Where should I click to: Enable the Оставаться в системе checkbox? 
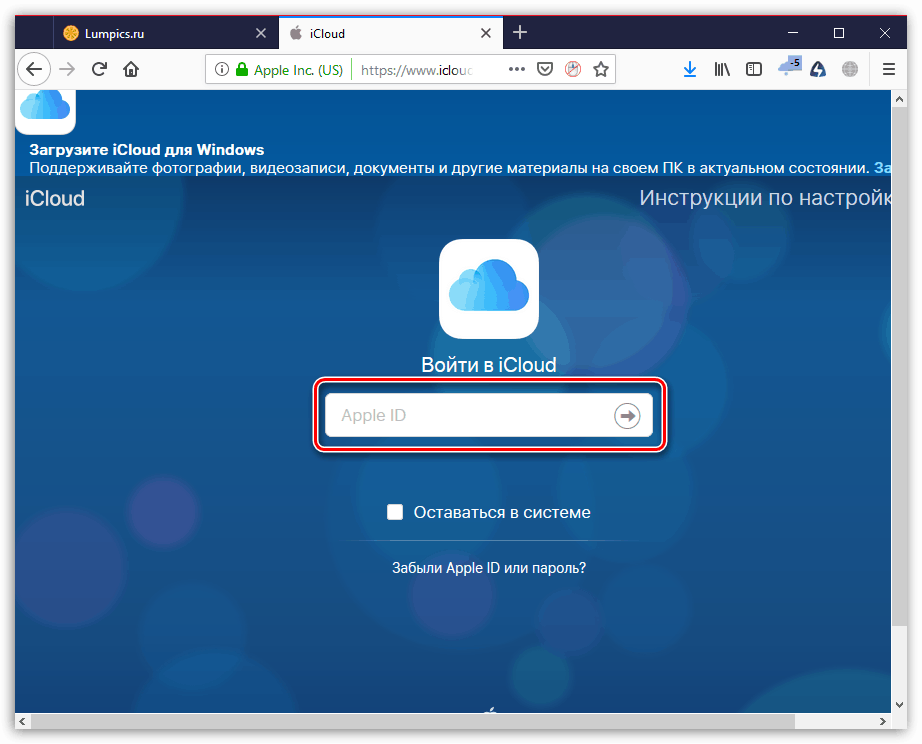[395, 511]
